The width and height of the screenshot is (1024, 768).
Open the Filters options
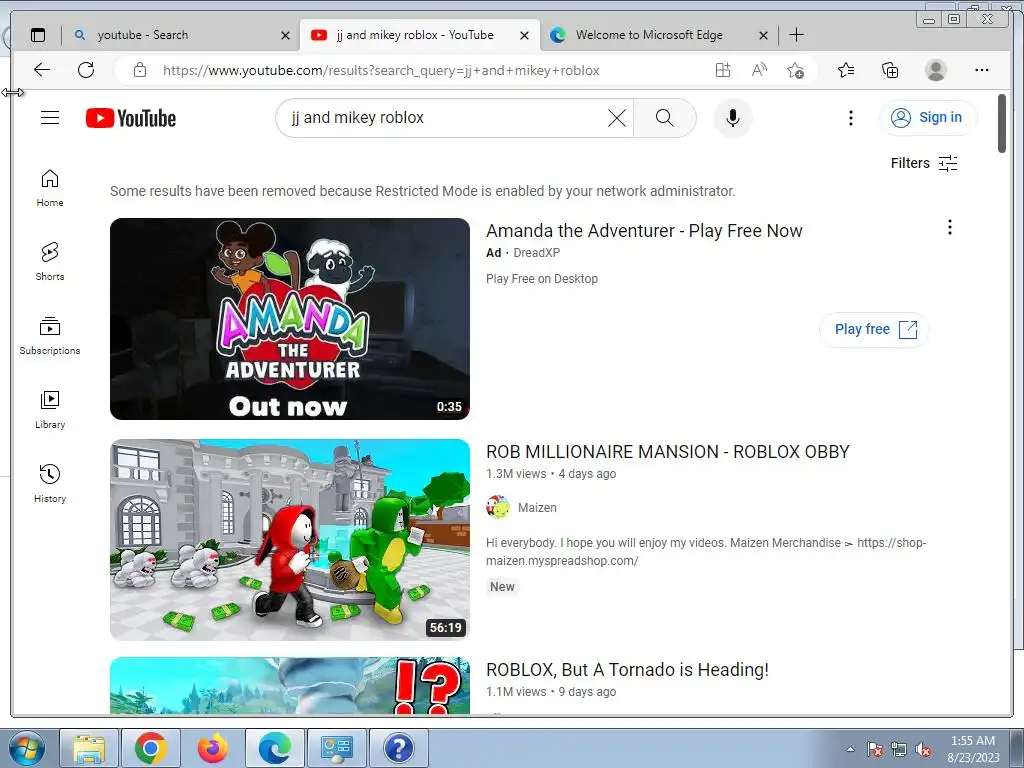pyautogui.click(x=924, y=163)
